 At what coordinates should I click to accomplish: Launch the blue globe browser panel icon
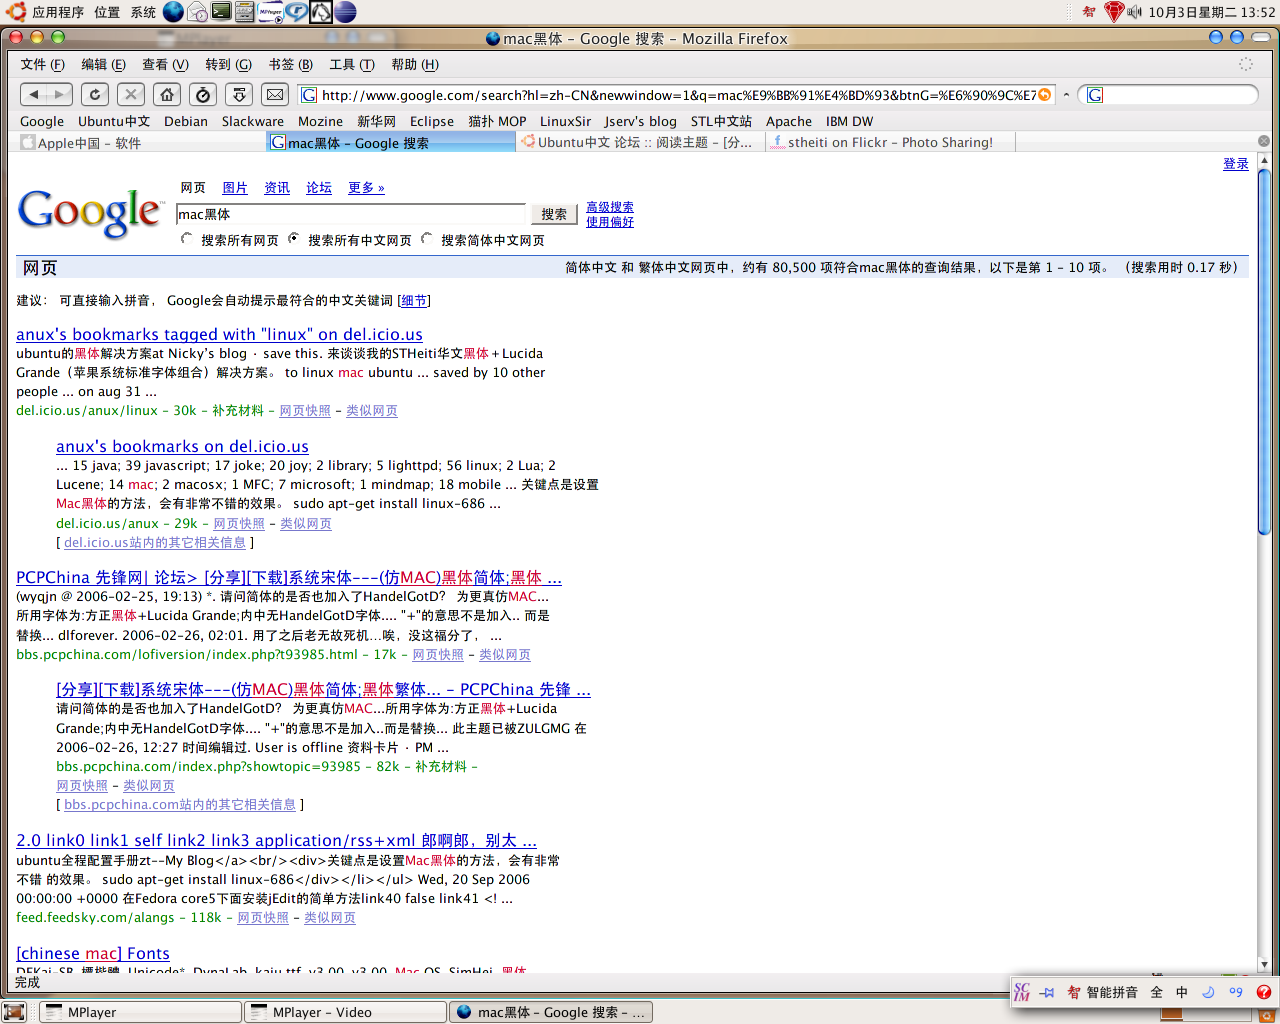pyautogui.click(x=173, y=12)
